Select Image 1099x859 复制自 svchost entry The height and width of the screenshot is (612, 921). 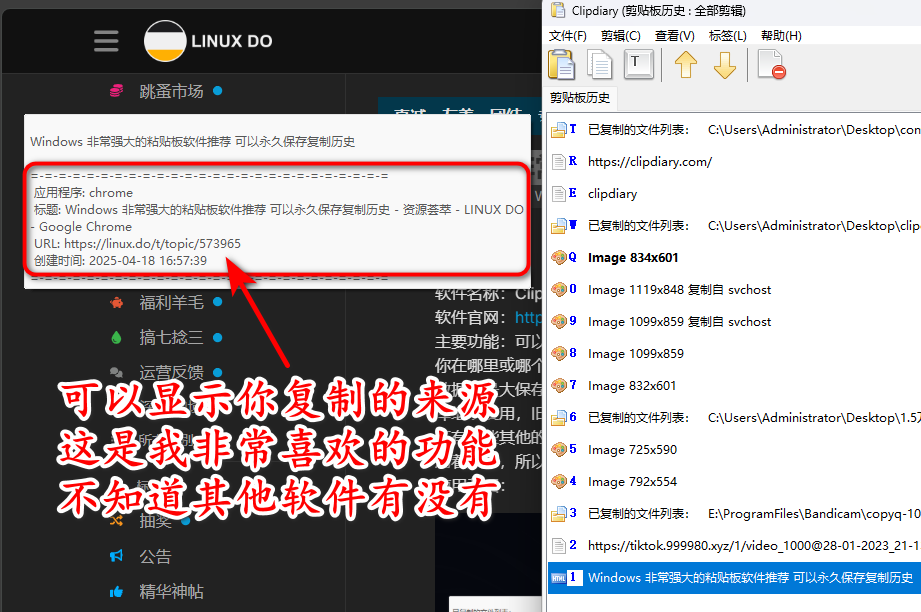[x=734, y=322]
